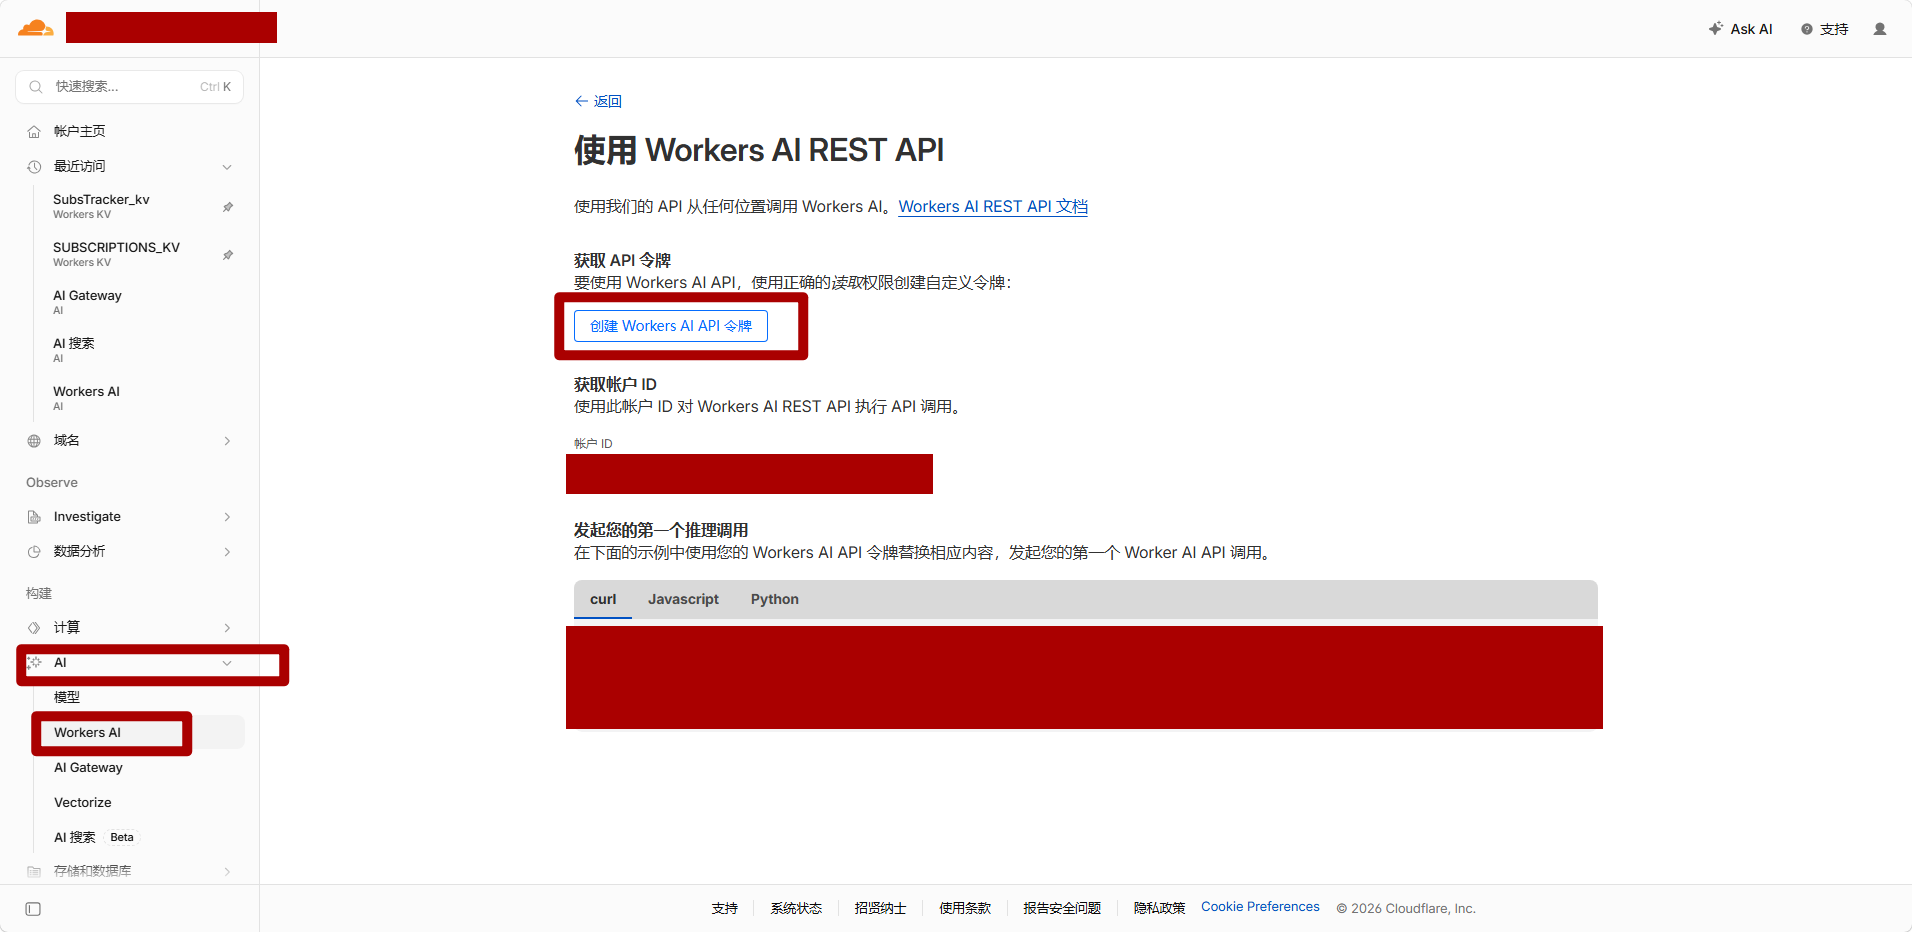Click the AI sparkle icon in sidebar
Image resolution: width=1912 pixels, height=932 pixels.
(x=34, y=663)
